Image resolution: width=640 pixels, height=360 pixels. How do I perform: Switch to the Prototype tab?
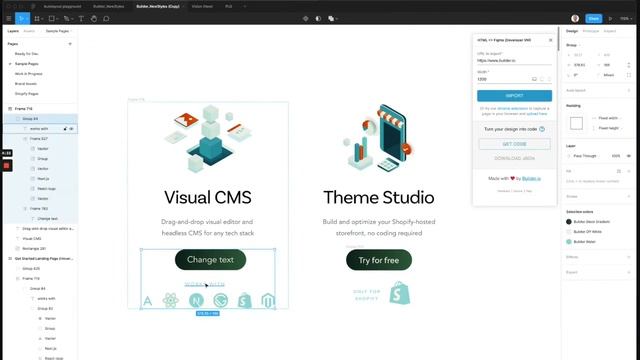(x=591, y=31)
